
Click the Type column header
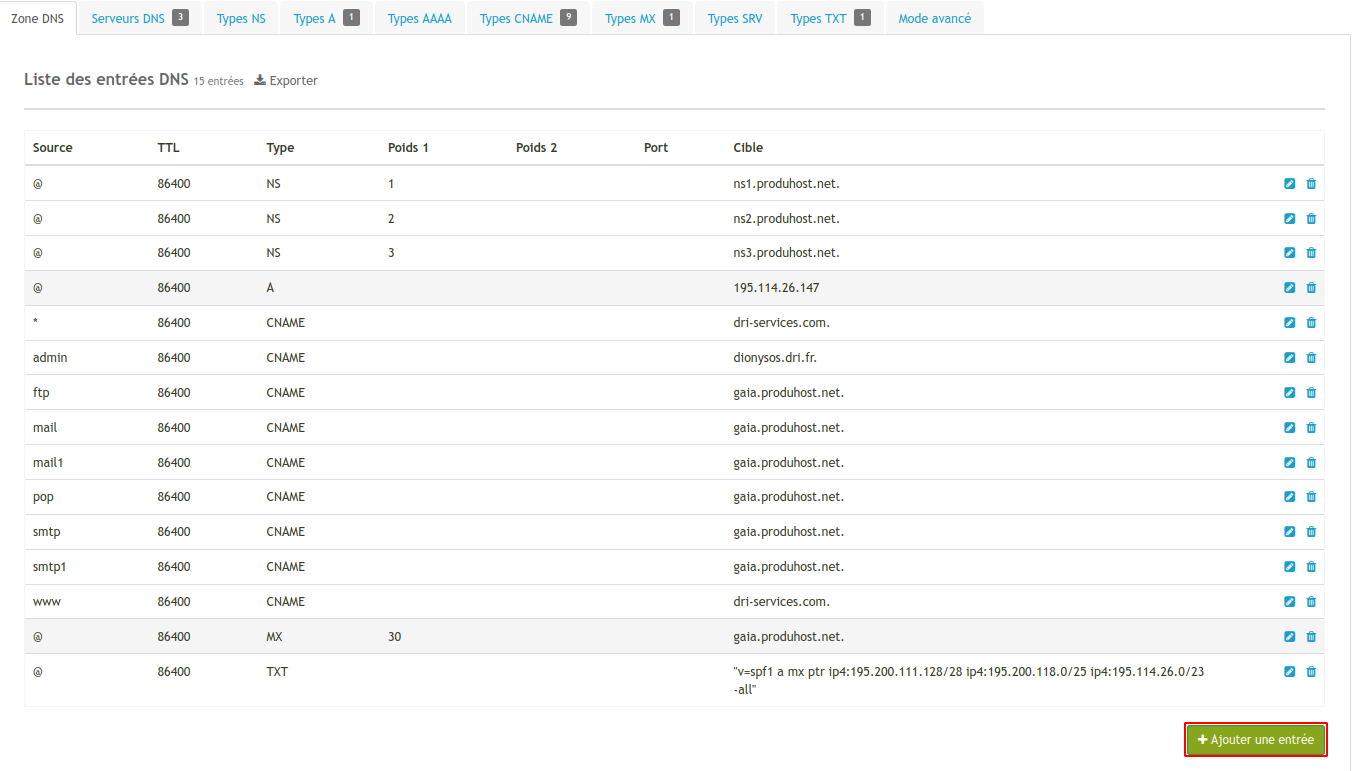(281, 148)
